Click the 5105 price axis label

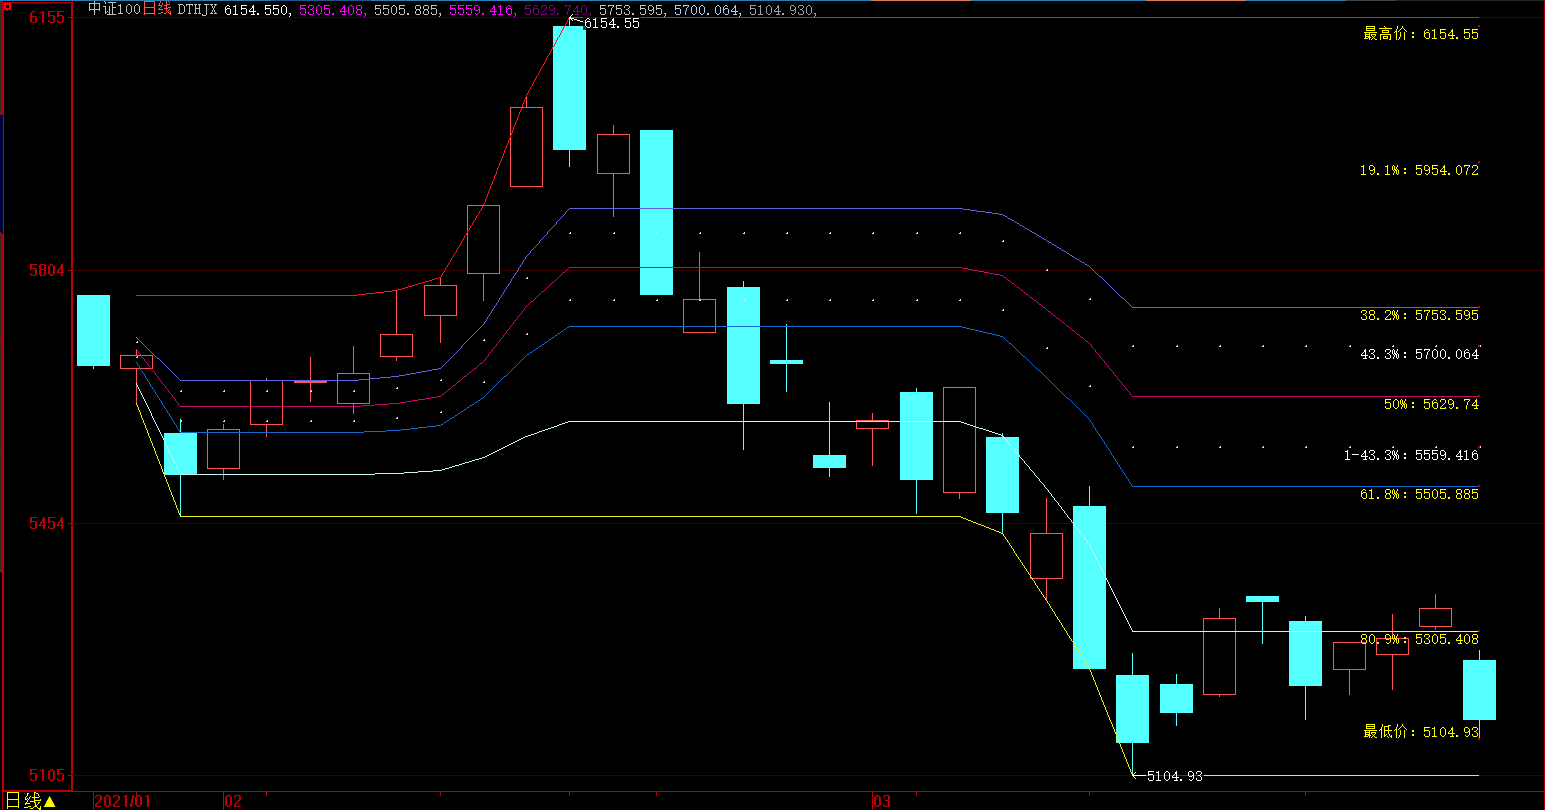pos(46,776)
